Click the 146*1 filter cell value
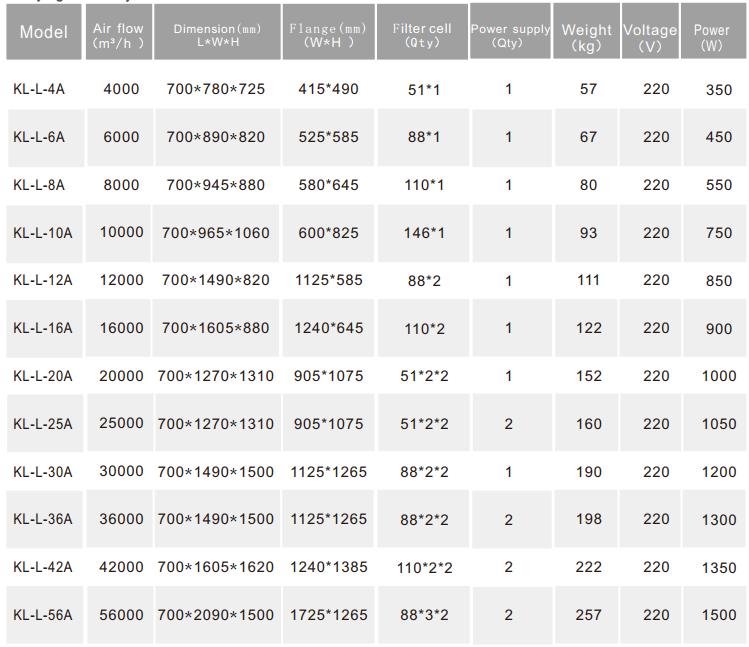The image size is (749, 647). tap(423, 233)
